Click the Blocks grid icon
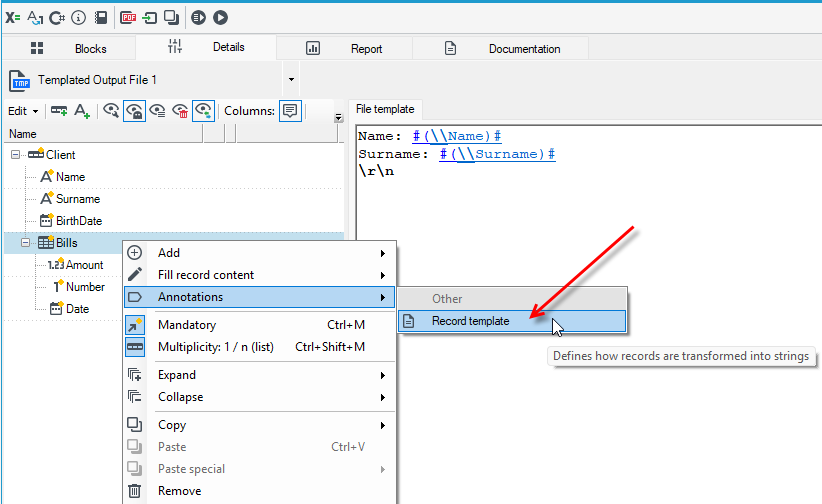The image size is (822, 504). [x=37, y=48]
